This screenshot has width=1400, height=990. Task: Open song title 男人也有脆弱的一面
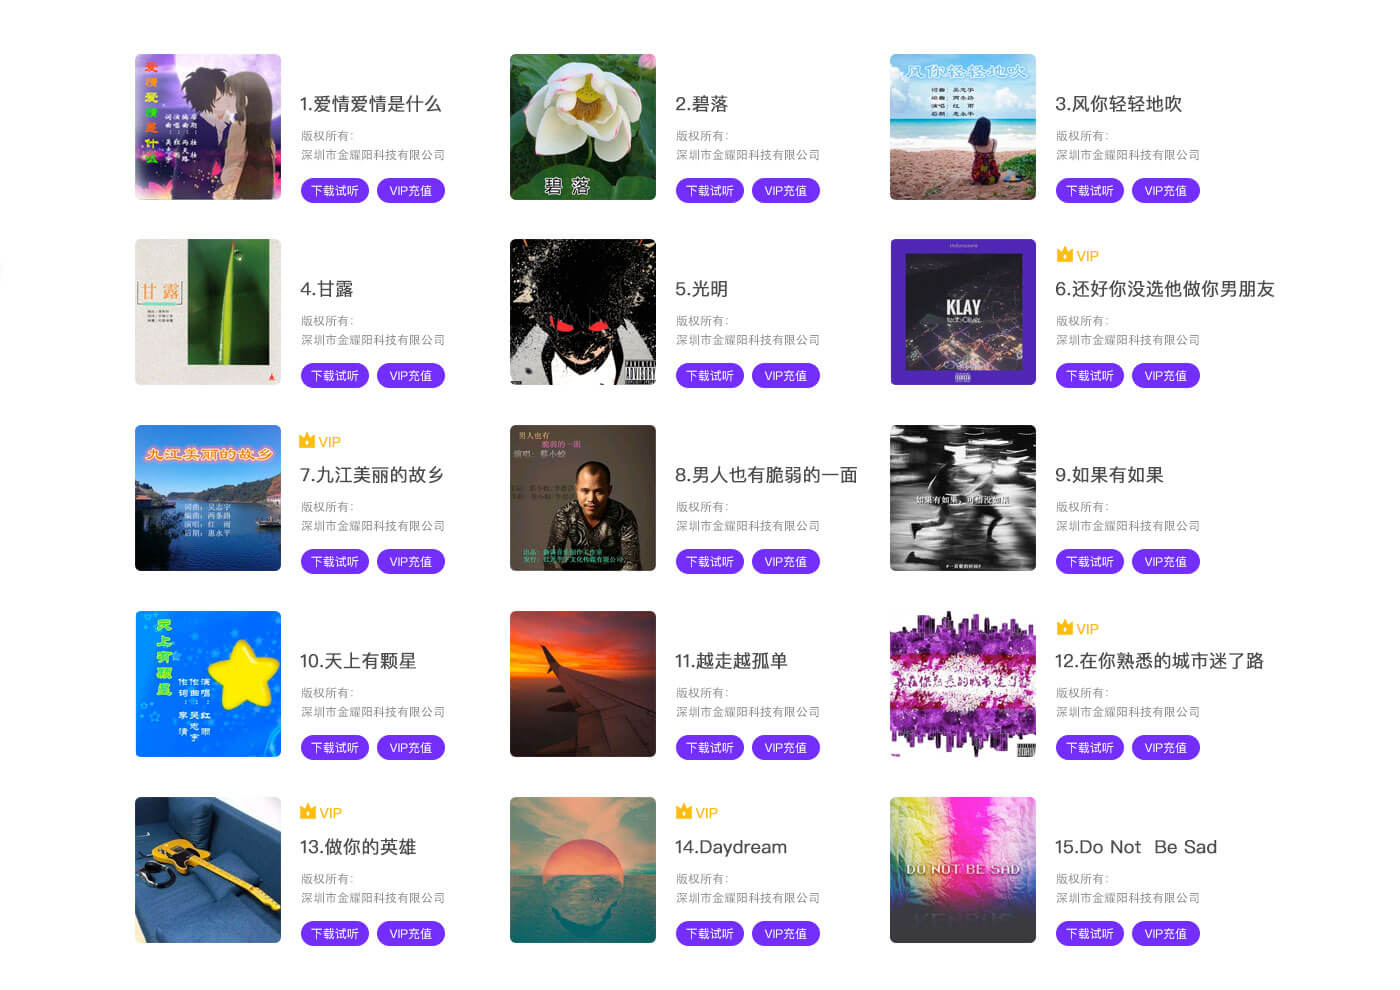766,475
